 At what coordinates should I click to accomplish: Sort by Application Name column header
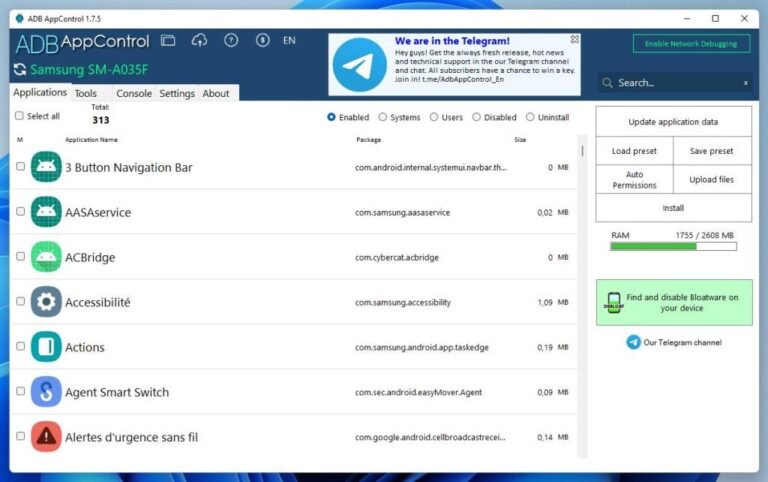(x=91, y=140)
